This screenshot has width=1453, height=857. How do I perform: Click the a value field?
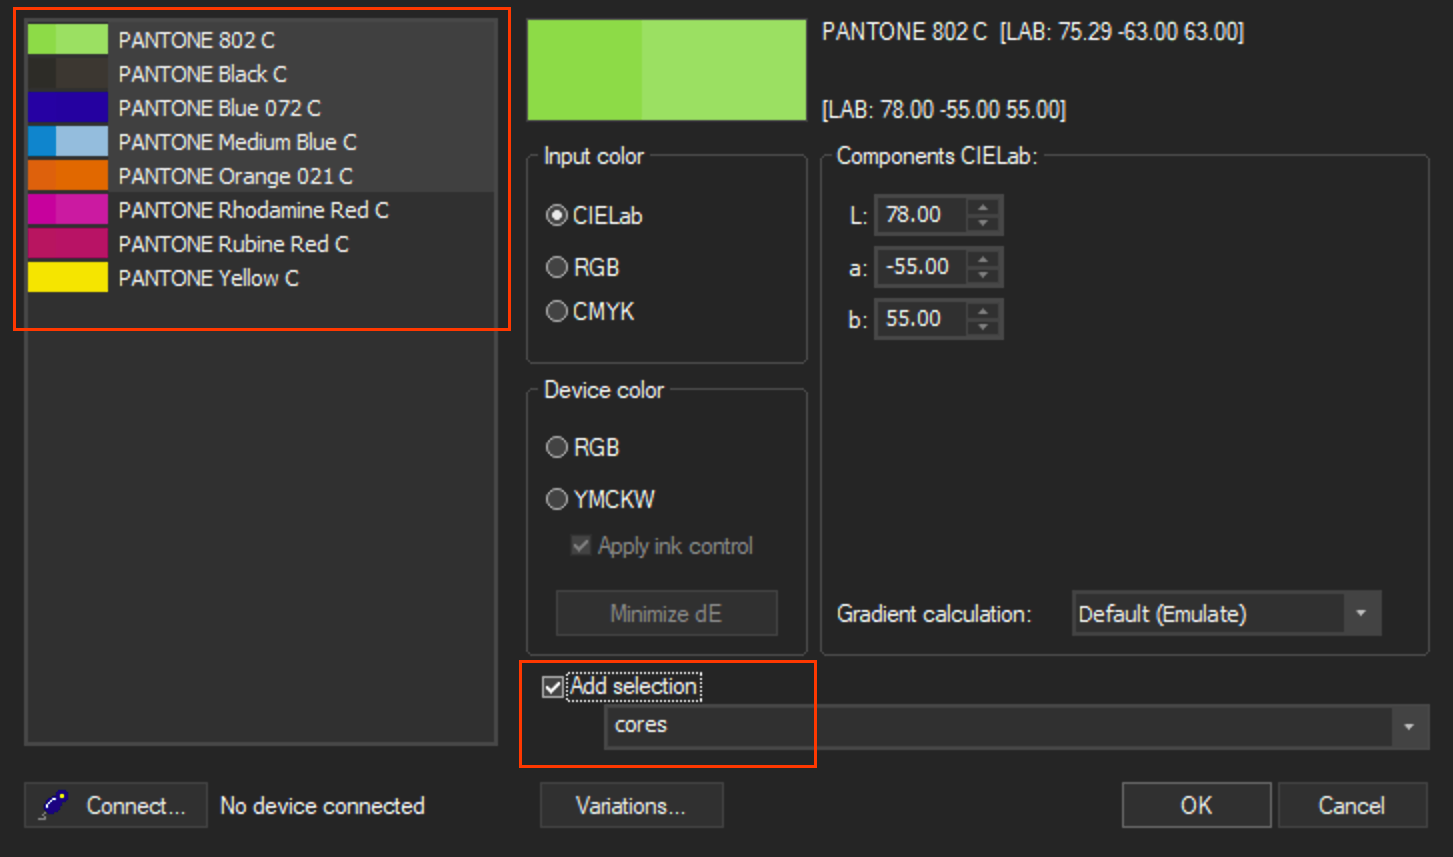(921, 266)
